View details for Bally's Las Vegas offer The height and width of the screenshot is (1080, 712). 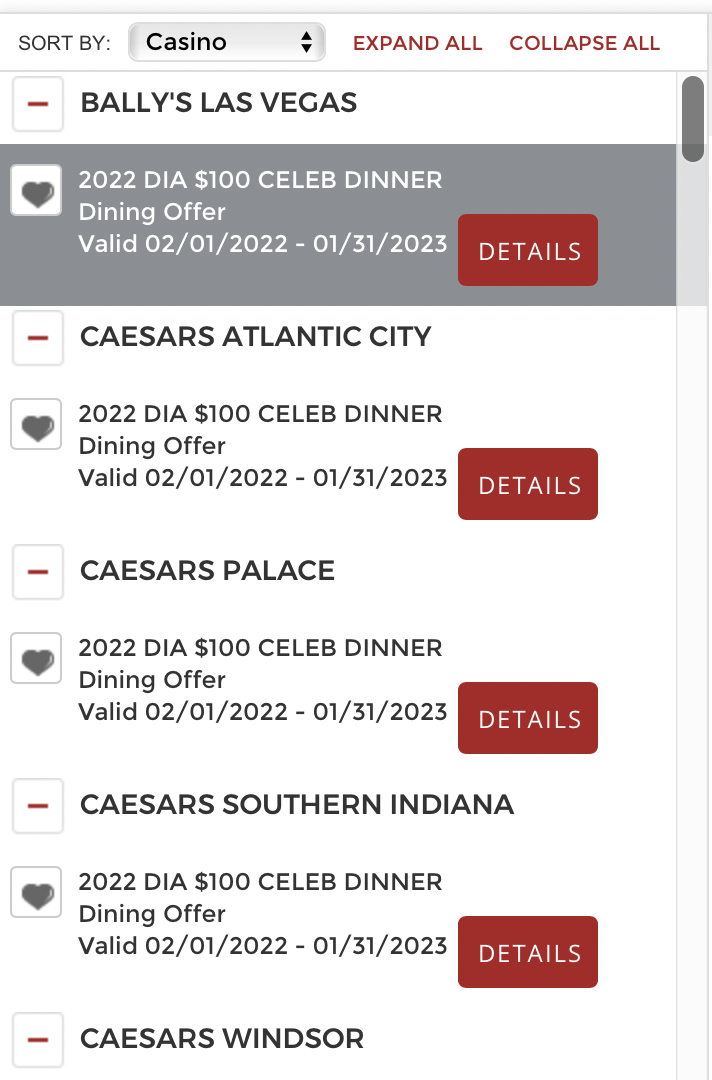point(528,250)
